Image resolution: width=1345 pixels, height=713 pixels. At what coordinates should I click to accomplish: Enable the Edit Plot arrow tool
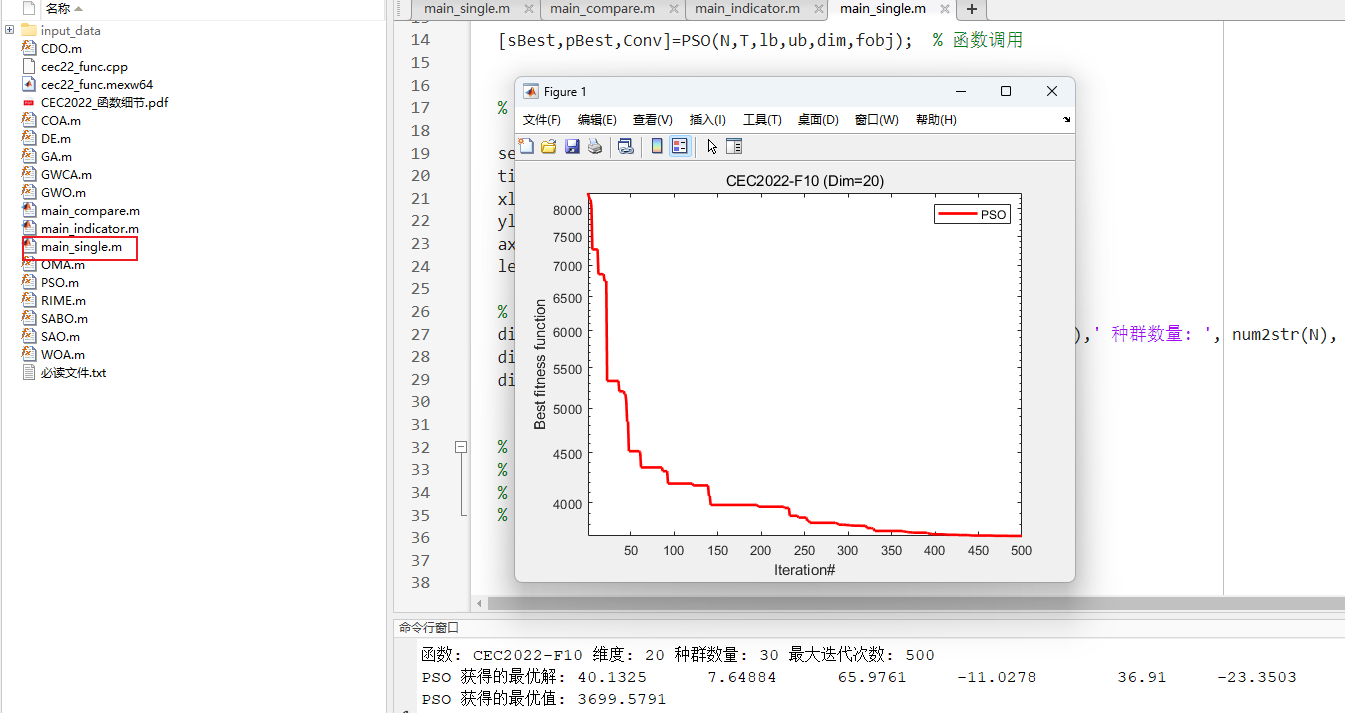point(712,146)
